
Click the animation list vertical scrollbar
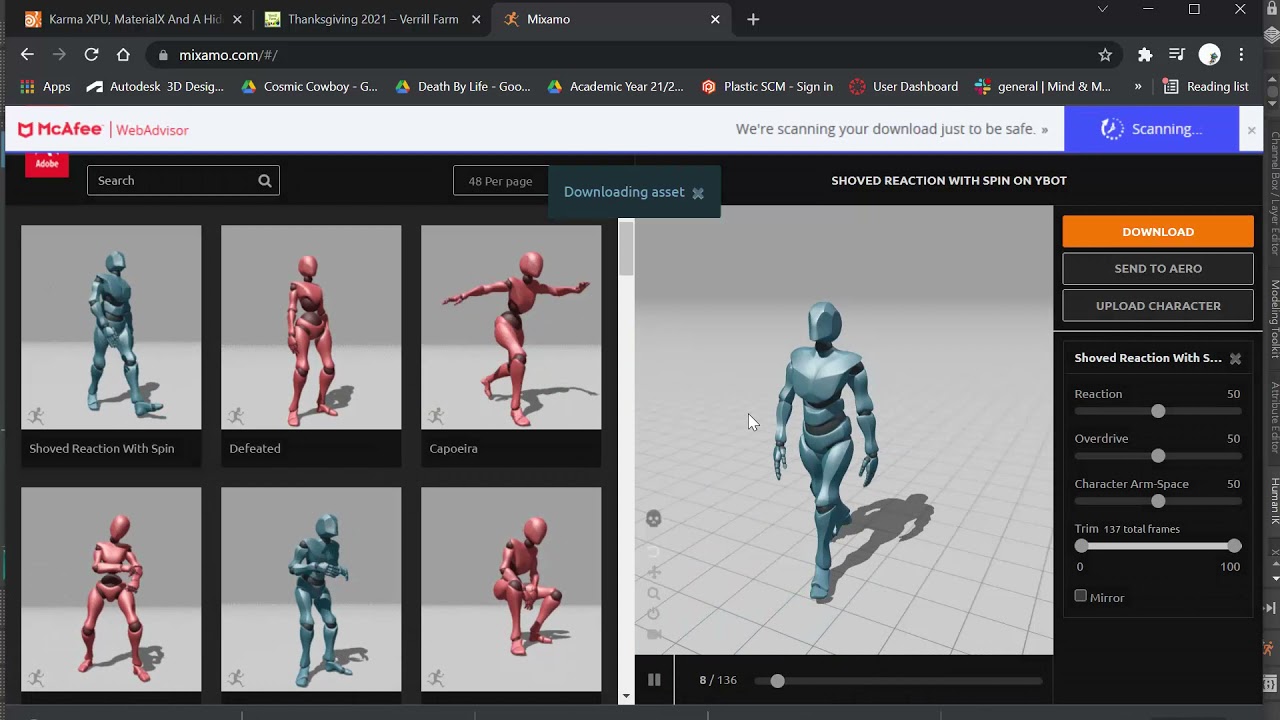pos(626,248)
